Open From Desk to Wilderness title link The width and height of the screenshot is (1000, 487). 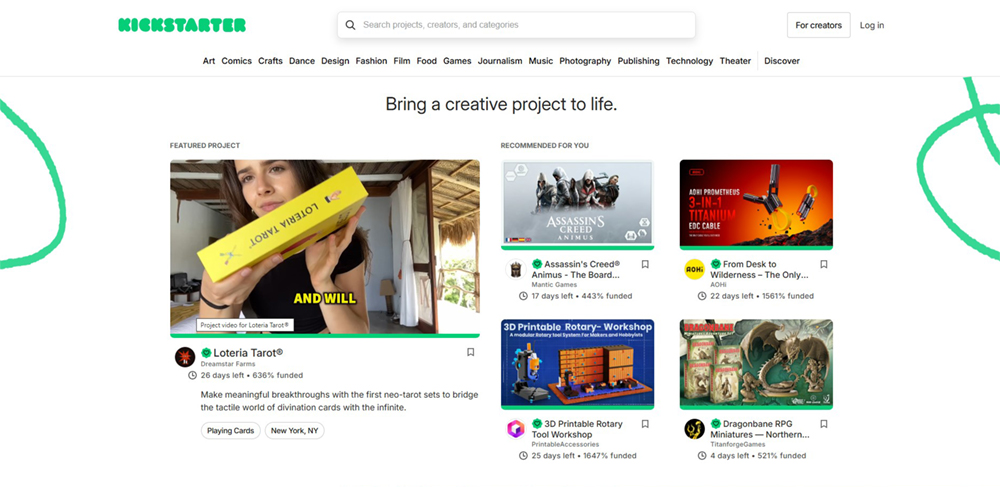(x=759, y=270)
